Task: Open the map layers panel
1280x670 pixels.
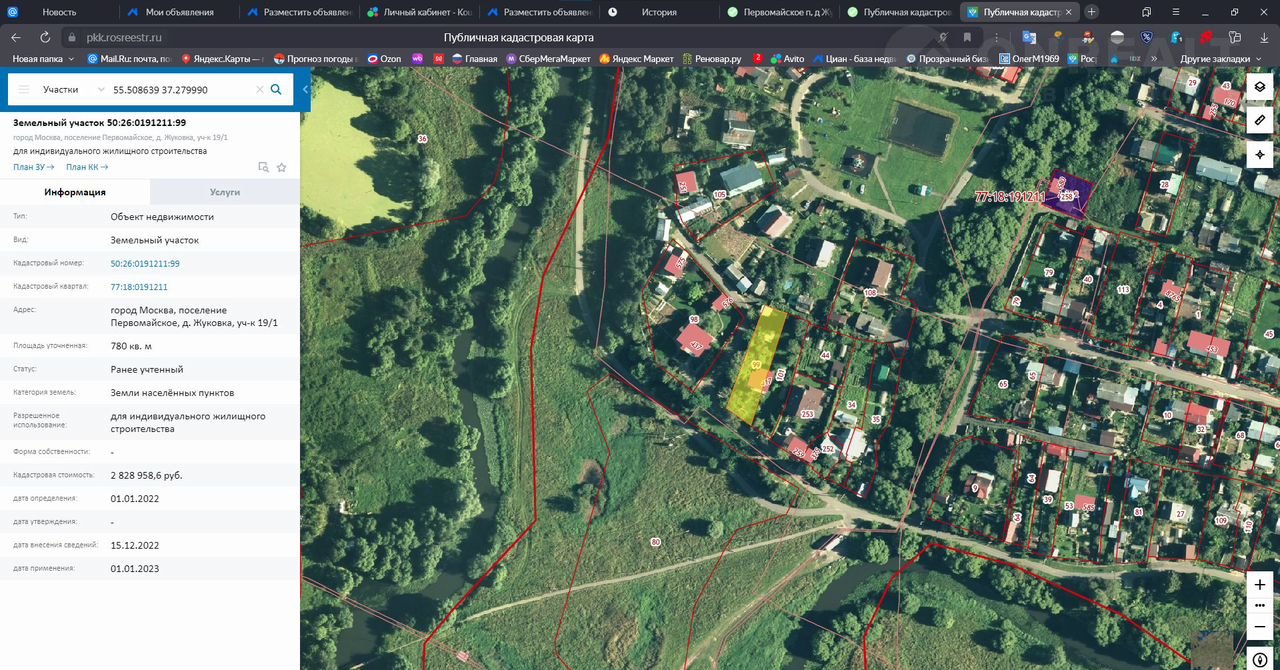Action: (1260, 87)
